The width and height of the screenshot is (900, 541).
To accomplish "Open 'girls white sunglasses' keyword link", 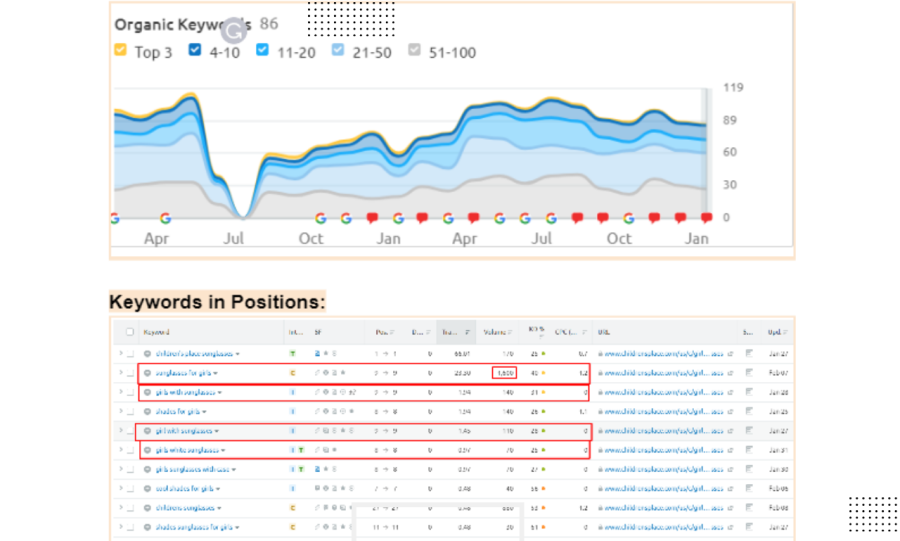I will [x=187, y=450].
